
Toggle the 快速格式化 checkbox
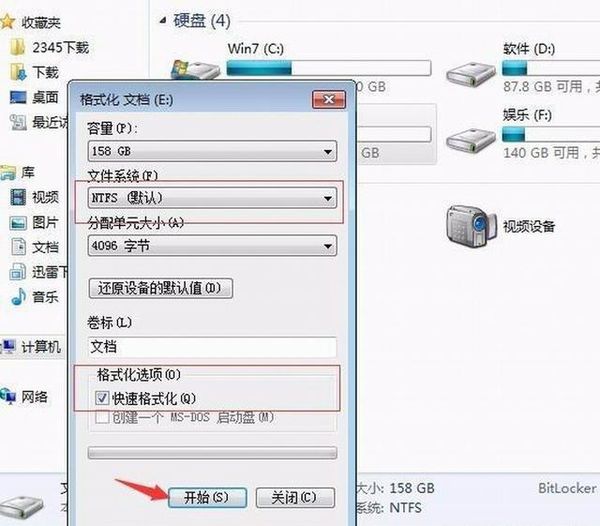pyautogui.click(x=102, y=398)
